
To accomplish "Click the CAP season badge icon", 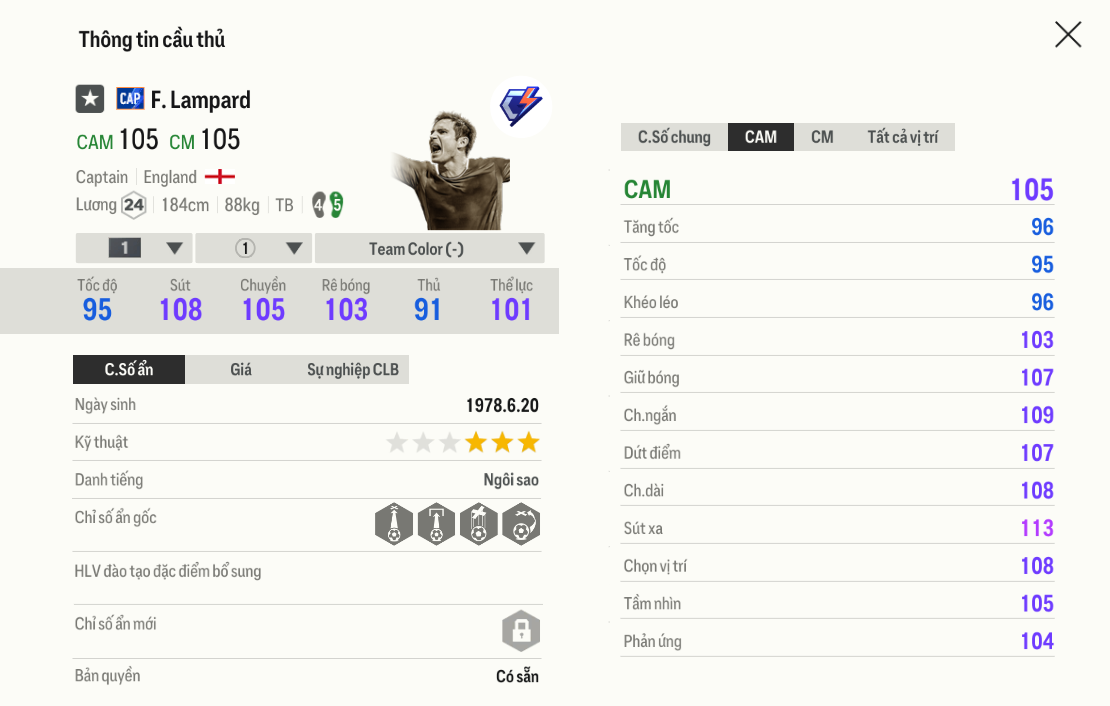I will pyautogui.click(x=130, y=98).
